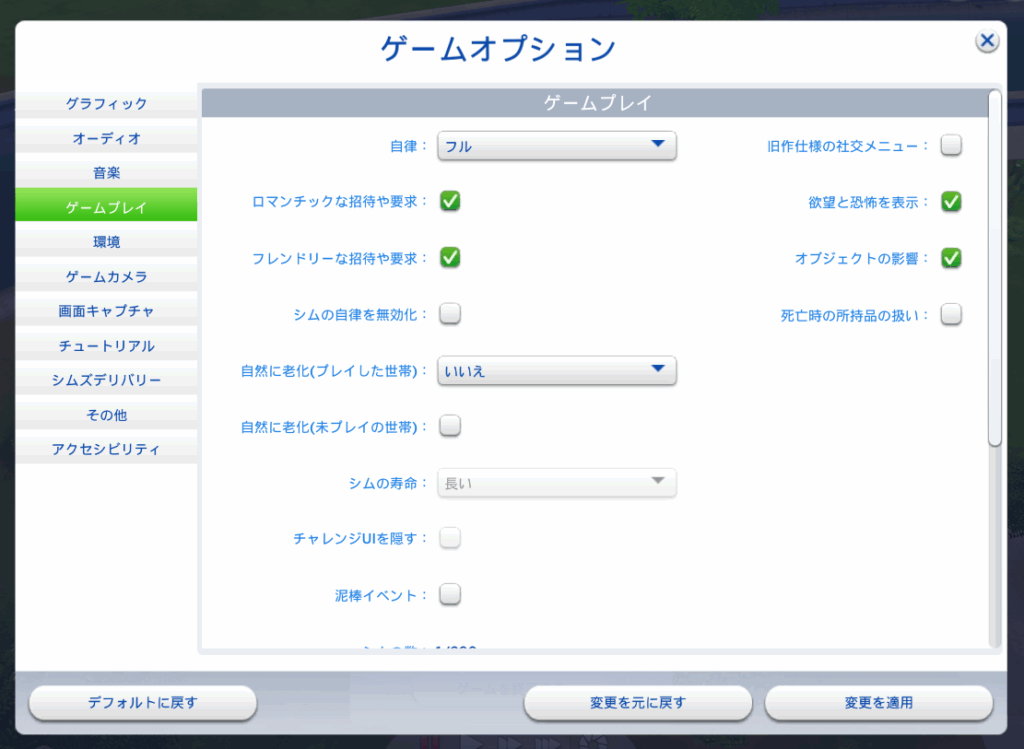The height and width of the screenshot is (749, 1024).
Task: Click the ゲームオプション dialog title
Action: click(498, 49)
